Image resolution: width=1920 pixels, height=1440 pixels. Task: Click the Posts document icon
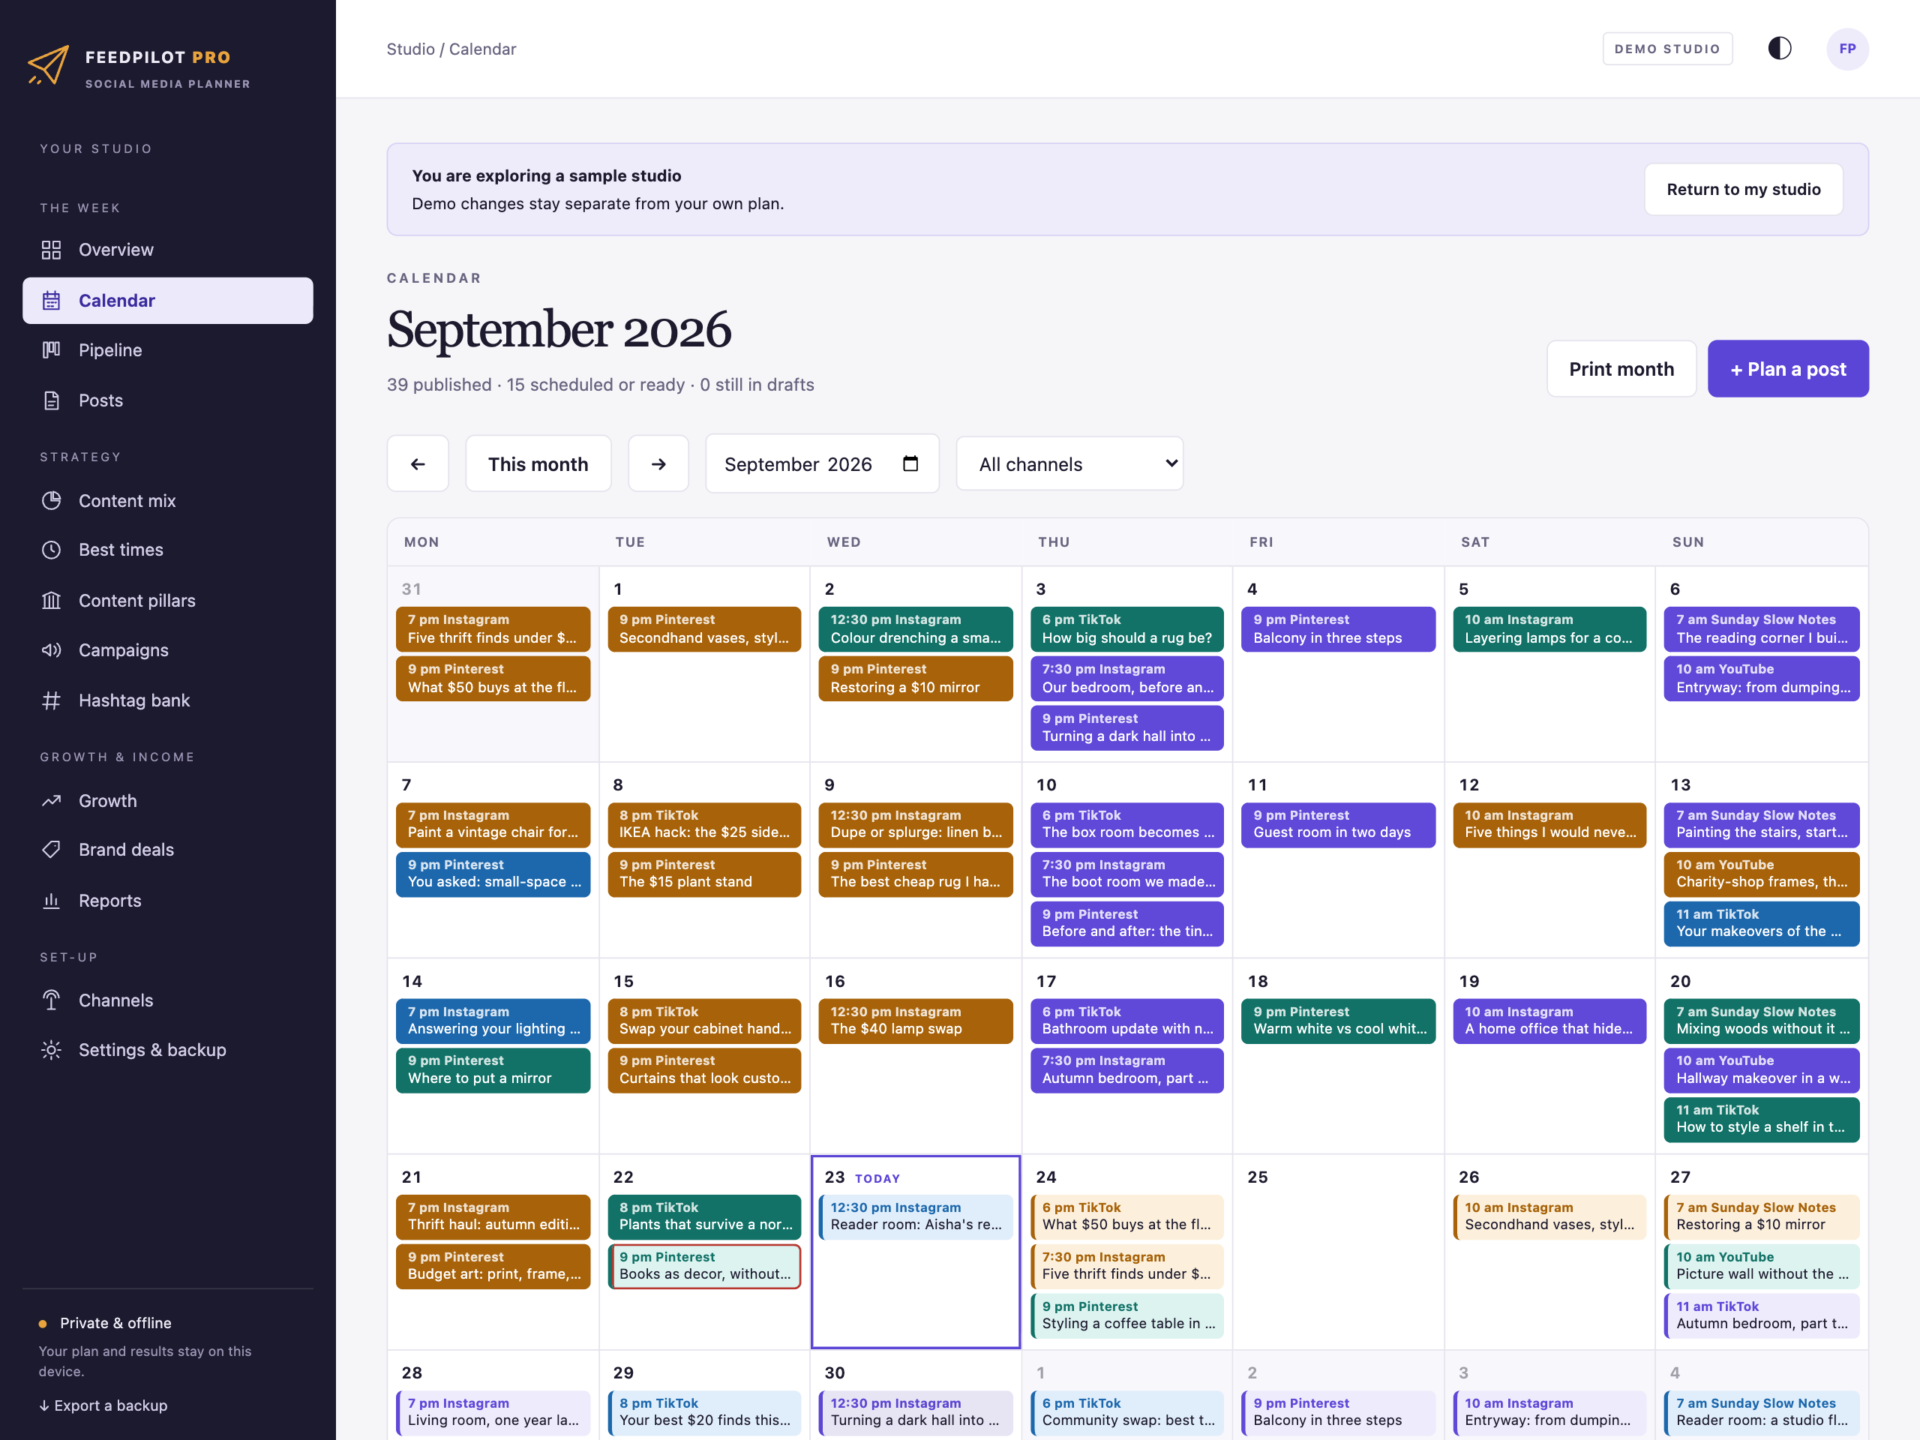pyautogui.click(x=51, y=400)
